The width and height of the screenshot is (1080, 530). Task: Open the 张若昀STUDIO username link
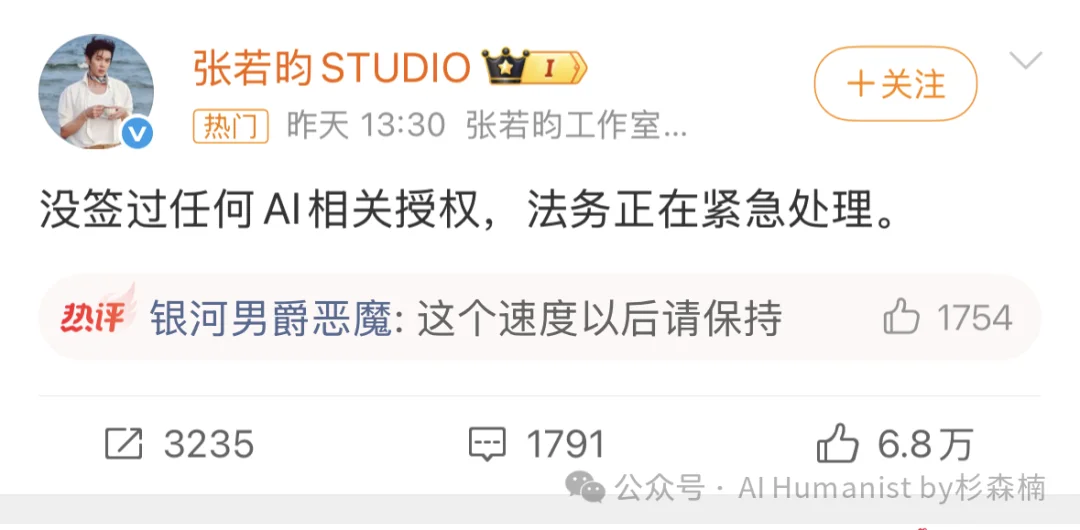click(x=332, y=68)
